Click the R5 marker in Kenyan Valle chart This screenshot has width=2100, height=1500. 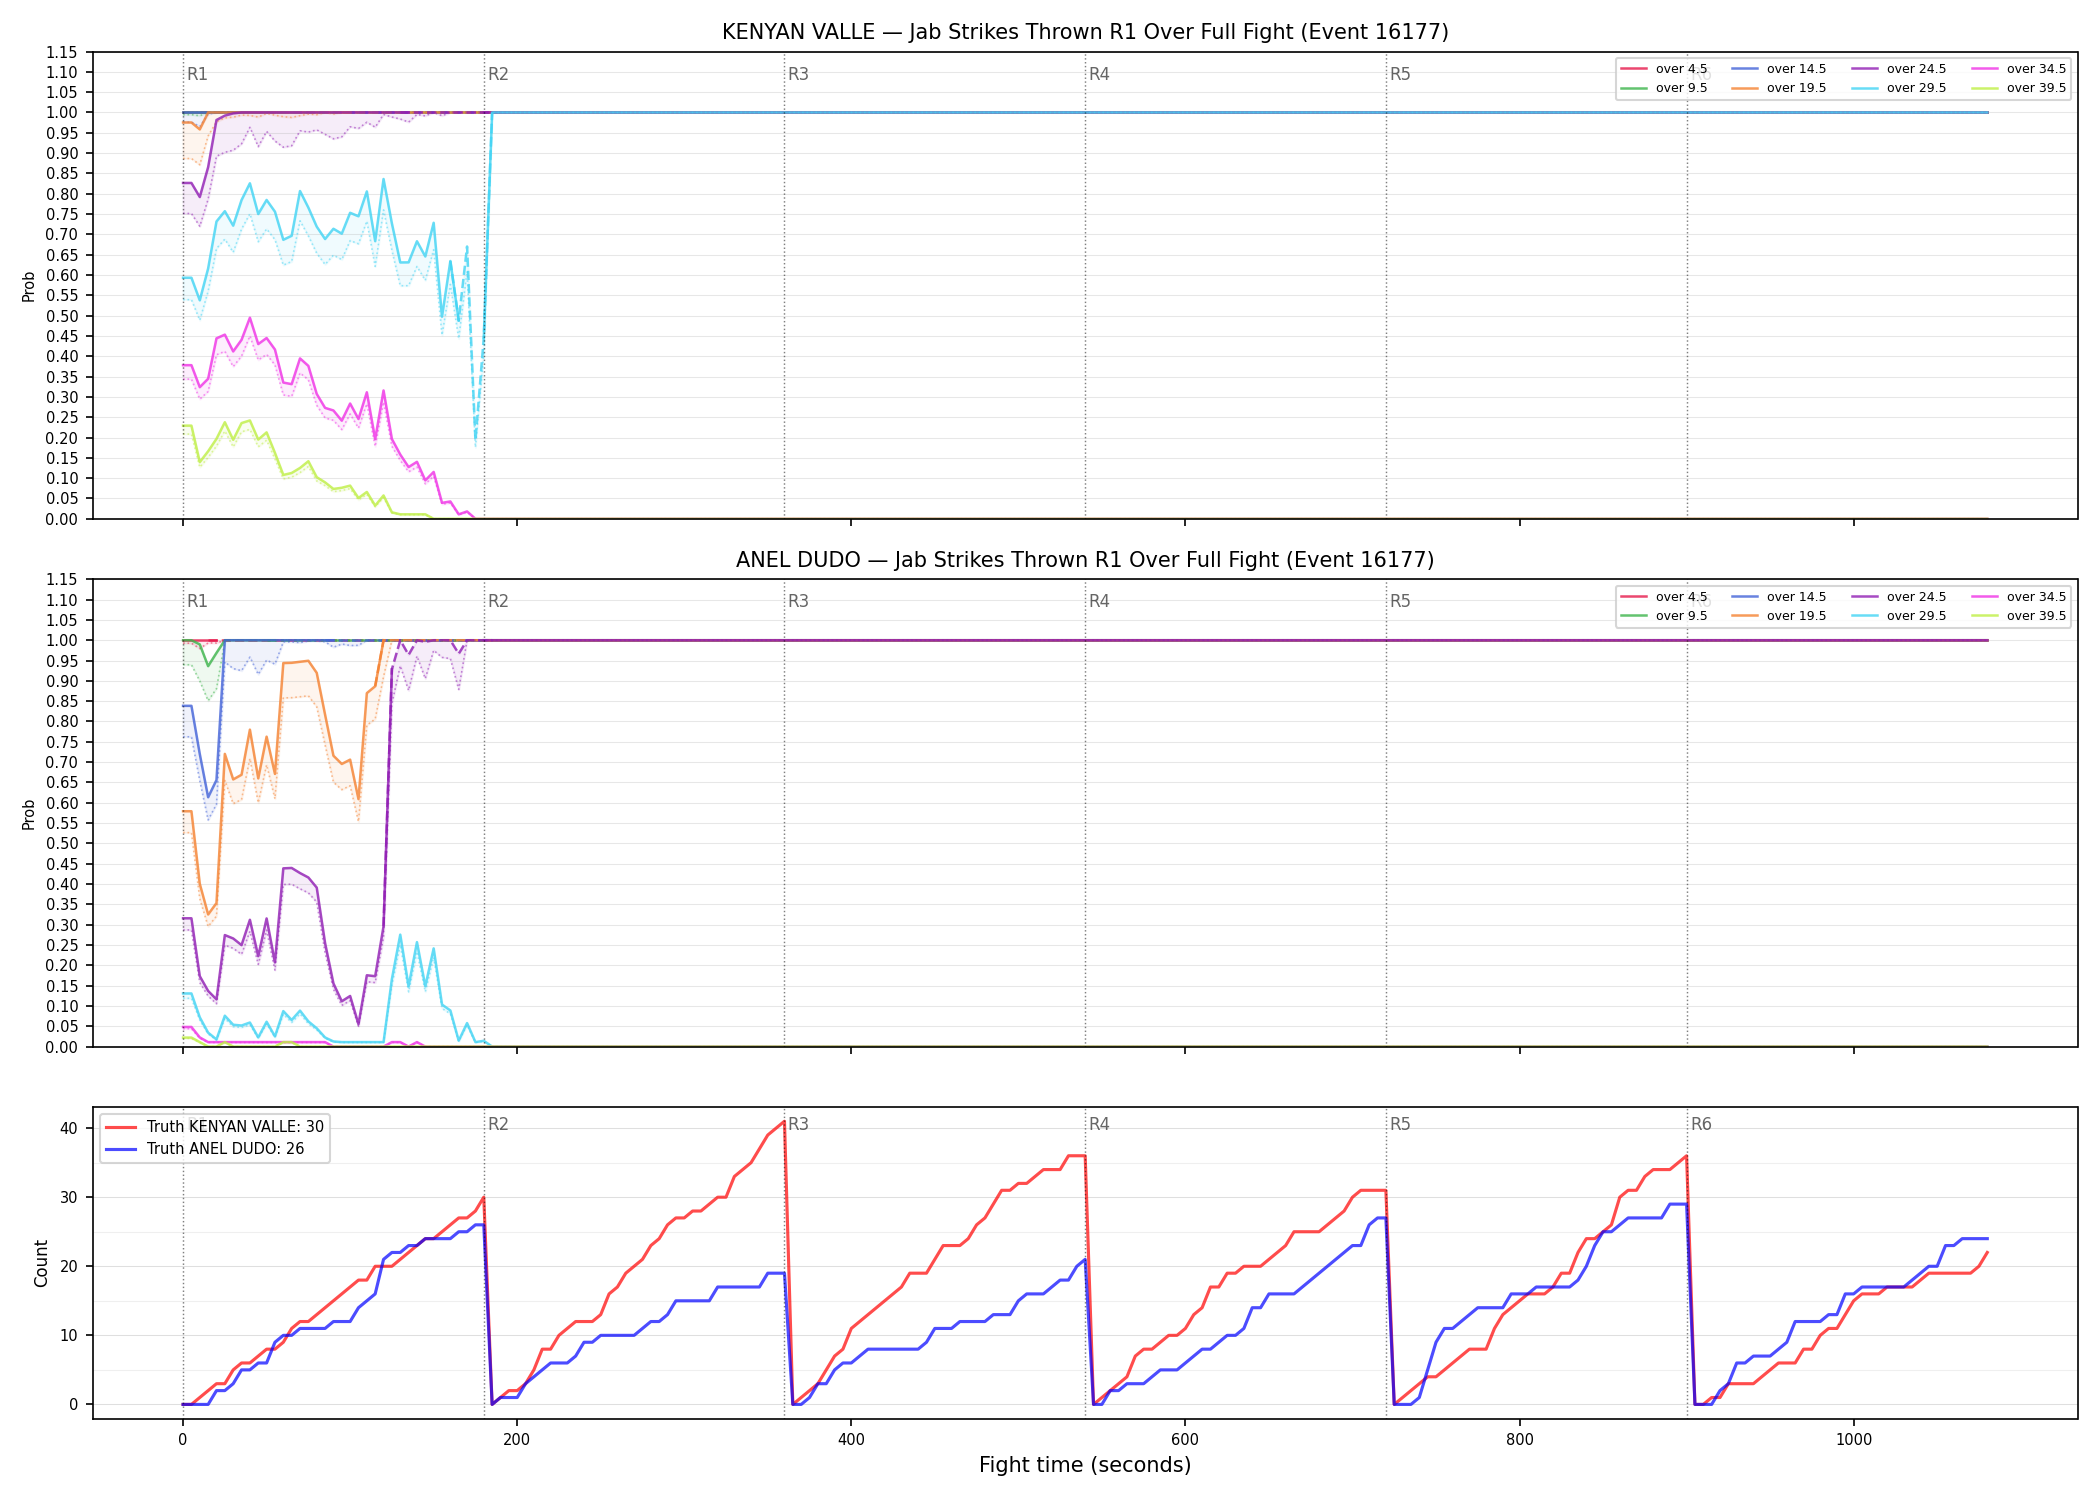[x=1400, y=74]
